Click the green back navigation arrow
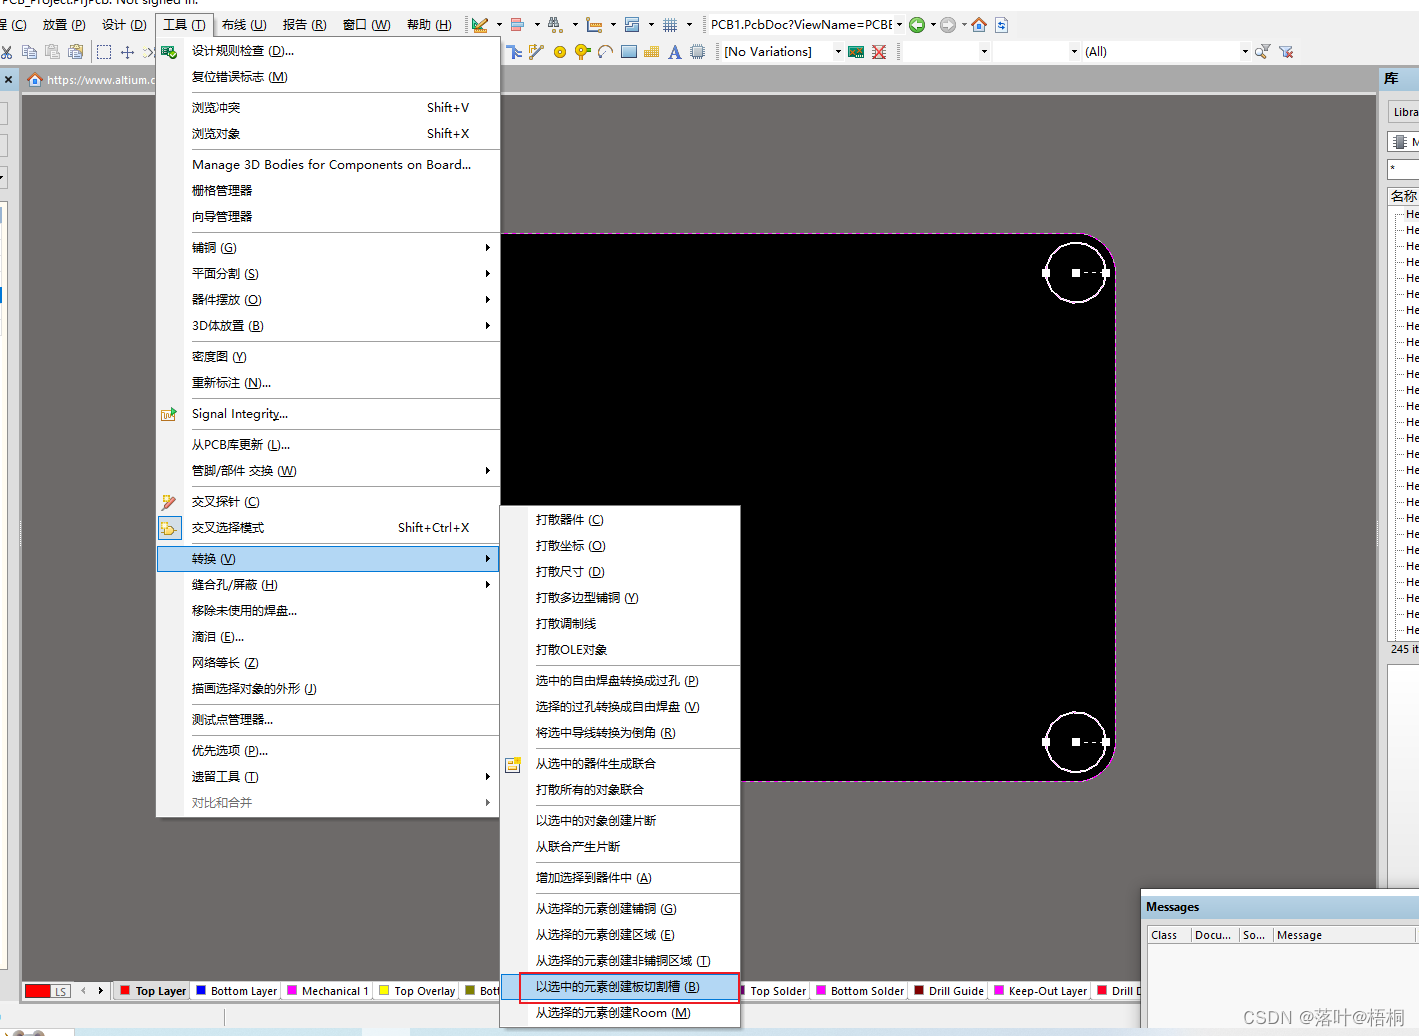The width and height of the screenshot is (1419, 1036). pos(917,25)
